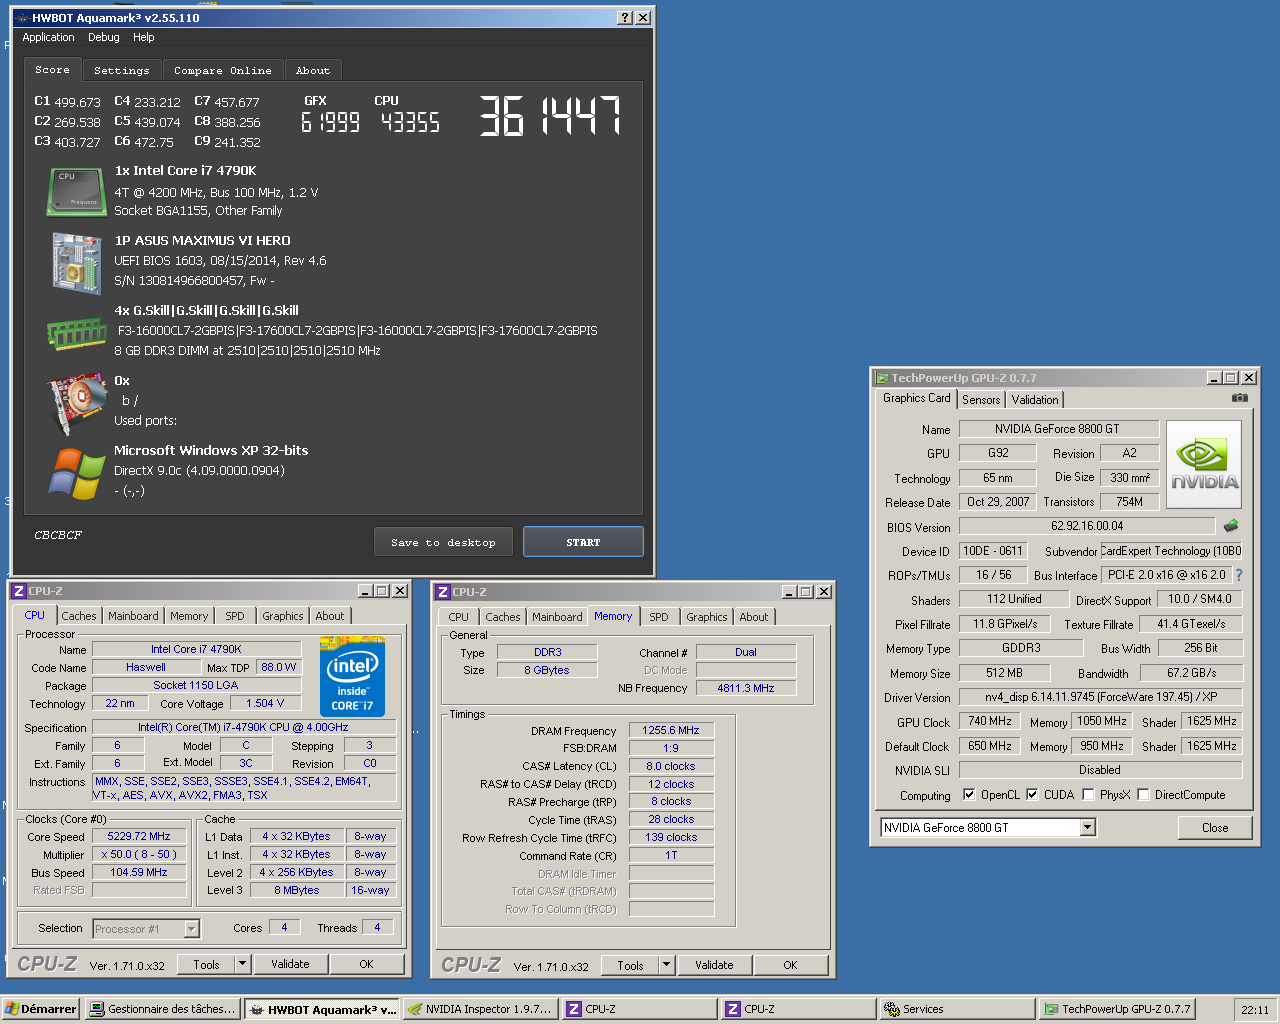Click the Multiplier x 50.0 value
Screen dimensions: 1280x1024
click(x=139, y=855)
